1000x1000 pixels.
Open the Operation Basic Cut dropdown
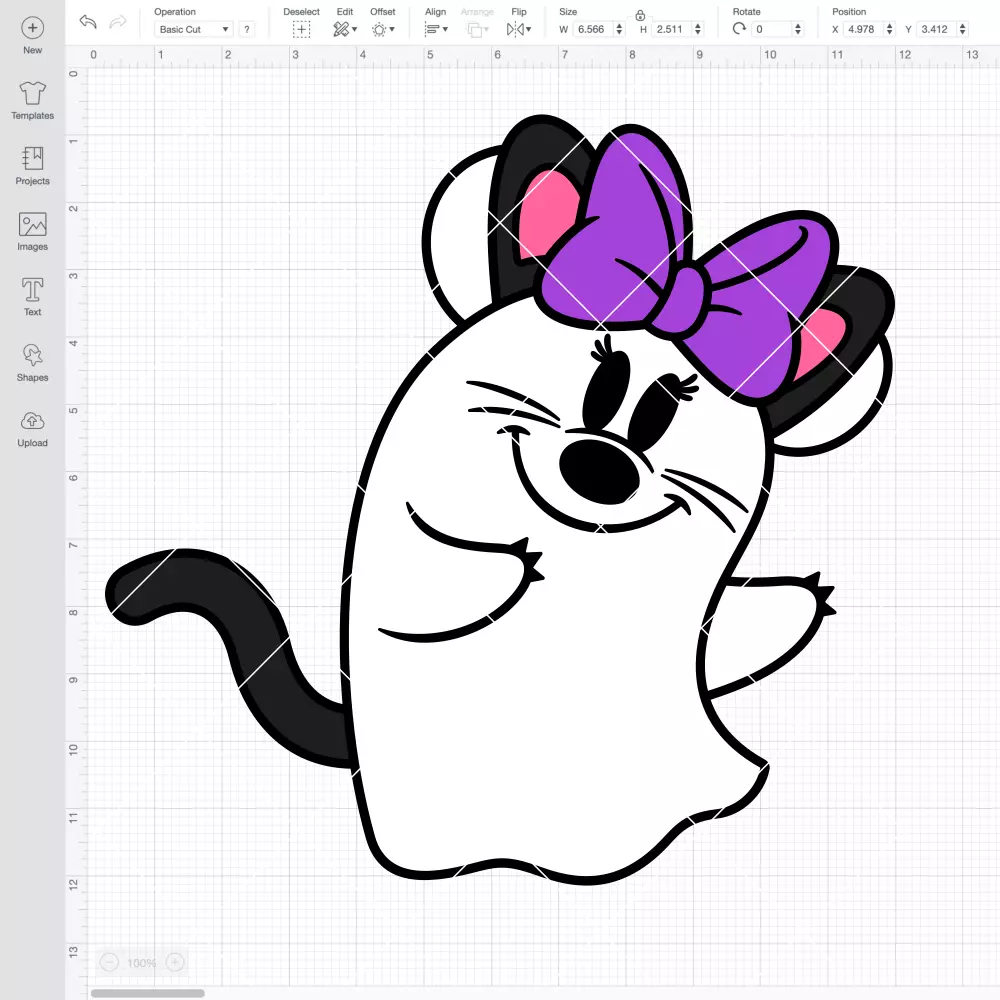coord(193,29)
